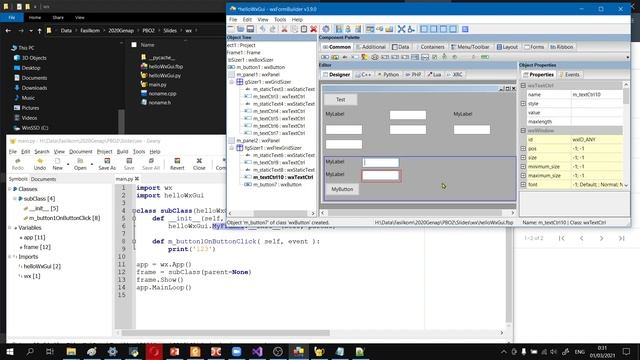
Task: Expand the minimum_size property row
Action: [x=523, y=167]
